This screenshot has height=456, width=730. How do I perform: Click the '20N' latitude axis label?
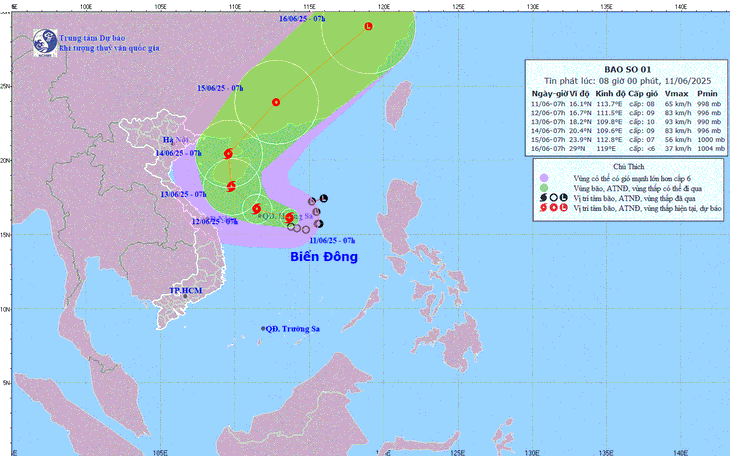[x=5, y=160]
